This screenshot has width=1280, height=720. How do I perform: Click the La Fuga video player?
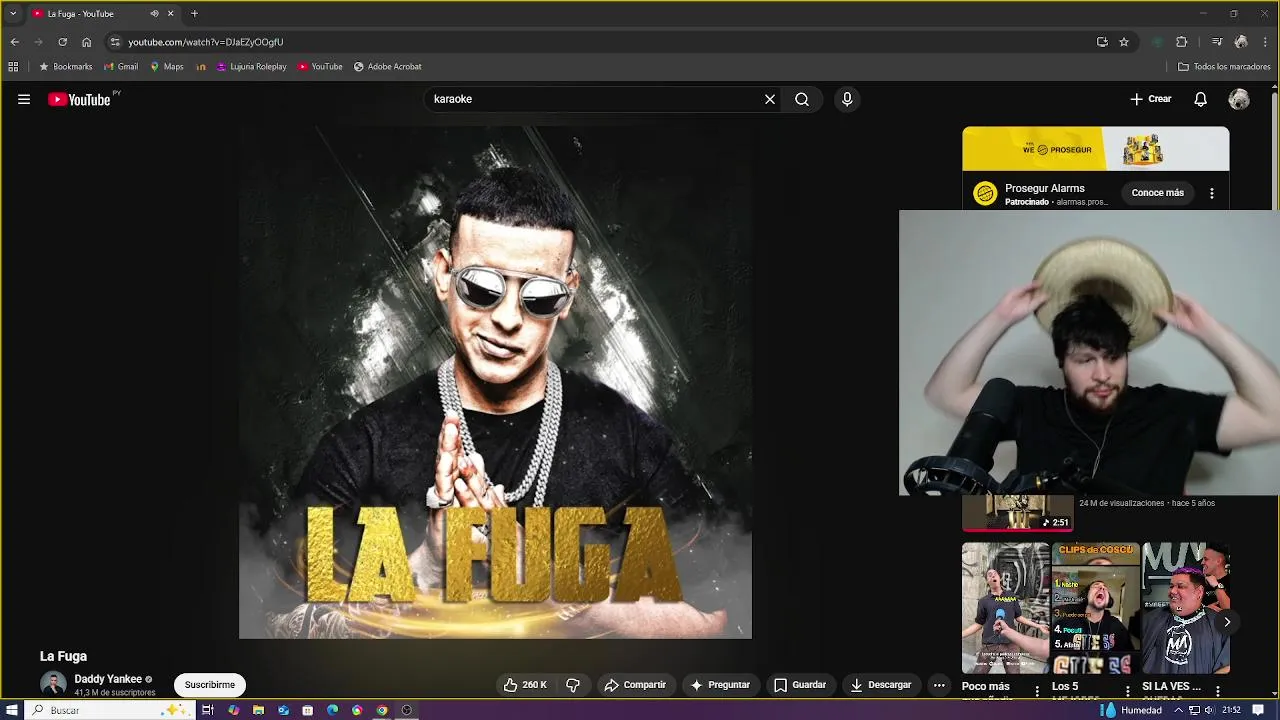(x=495, y=381)
